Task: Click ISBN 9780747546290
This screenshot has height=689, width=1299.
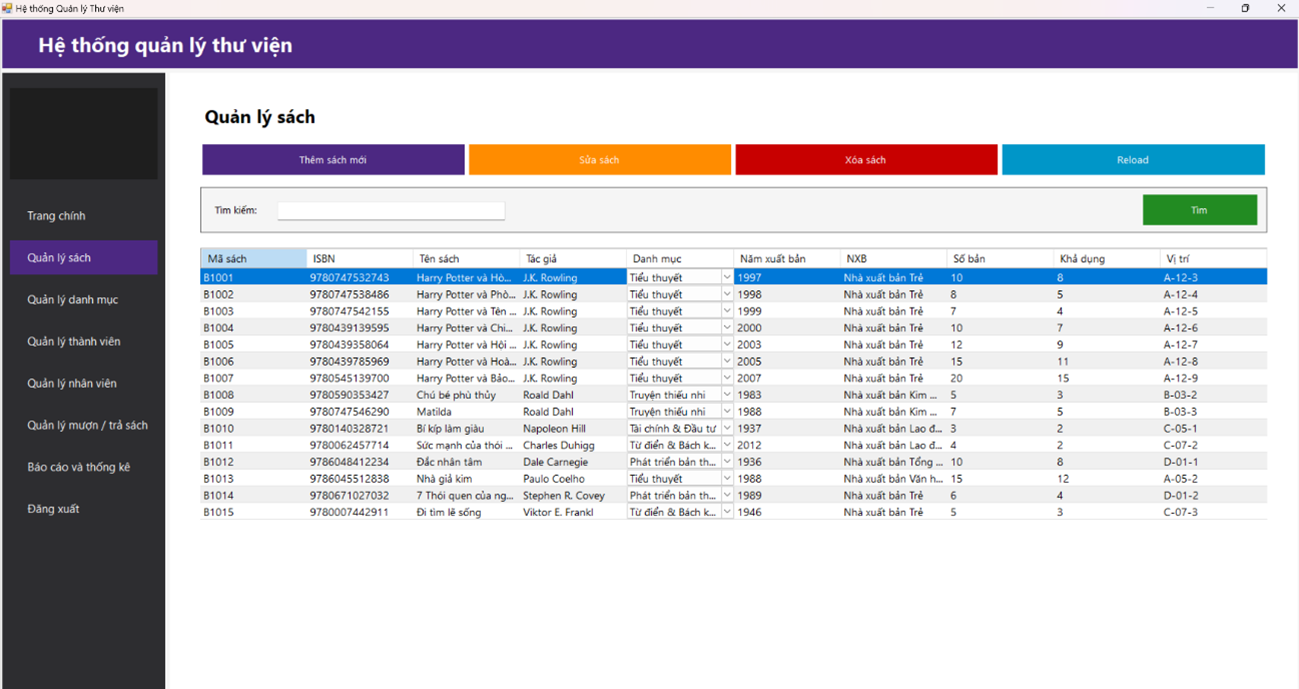Action: click(359, 412)
